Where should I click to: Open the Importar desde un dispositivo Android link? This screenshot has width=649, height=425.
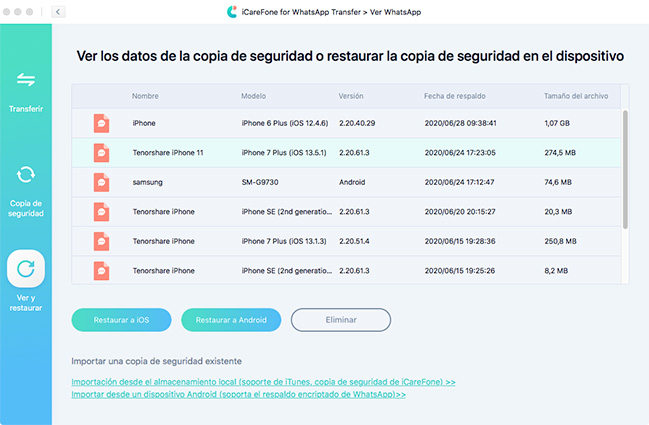[238, 394]
